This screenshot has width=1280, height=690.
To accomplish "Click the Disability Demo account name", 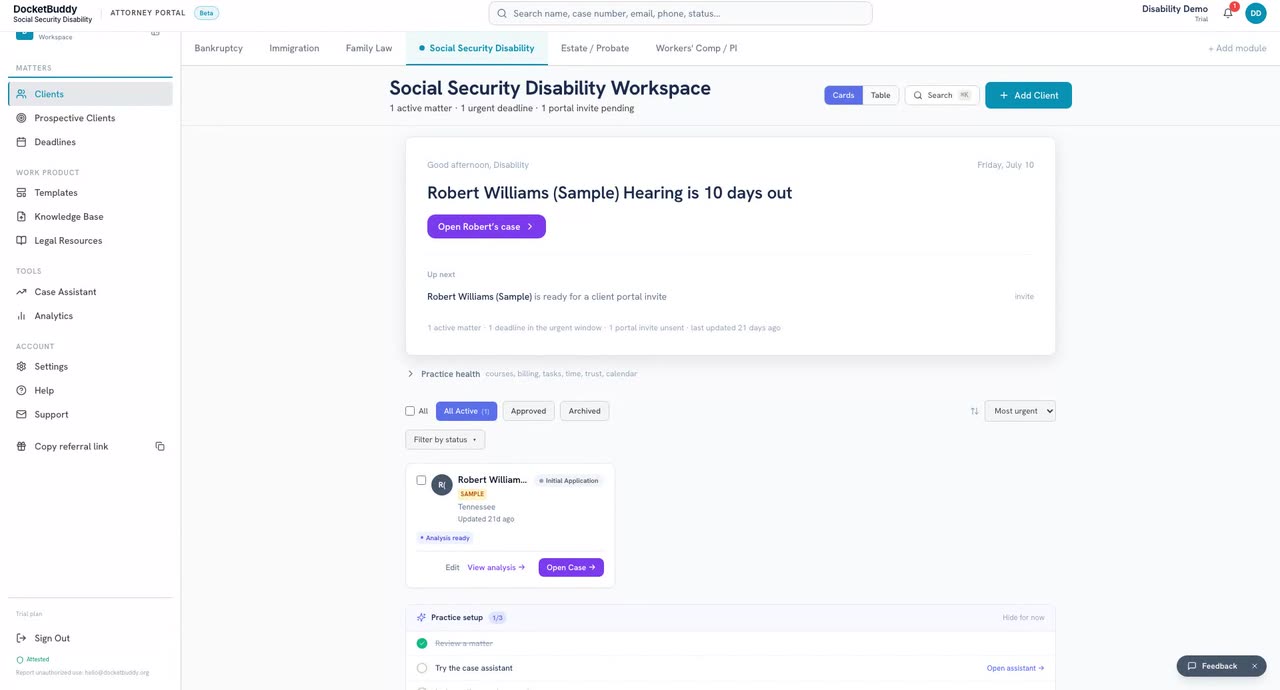I will point(1175,9).
